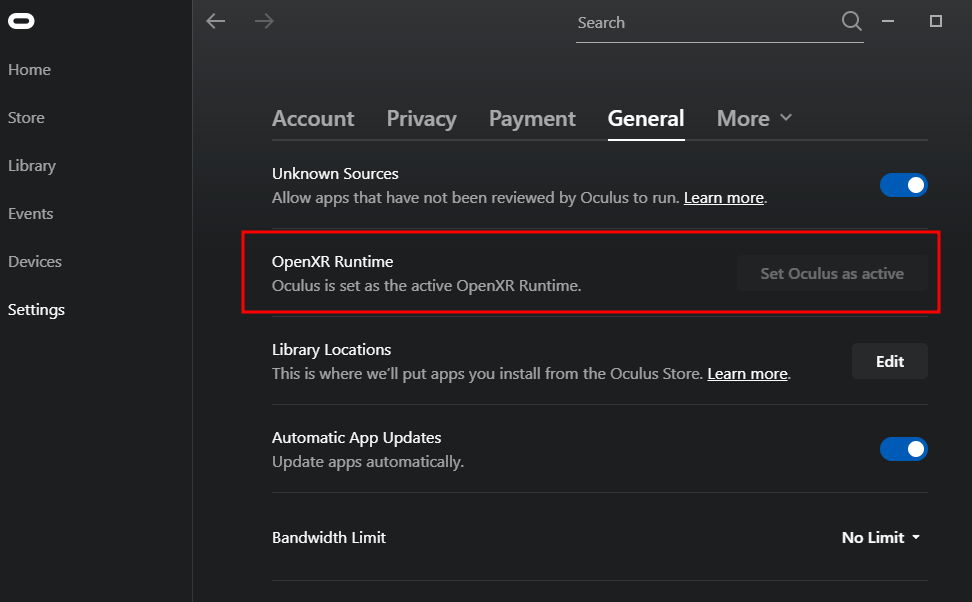
Task: Switch to the Privacy tab
Action: pyautogui.click(x=421, y=118)
